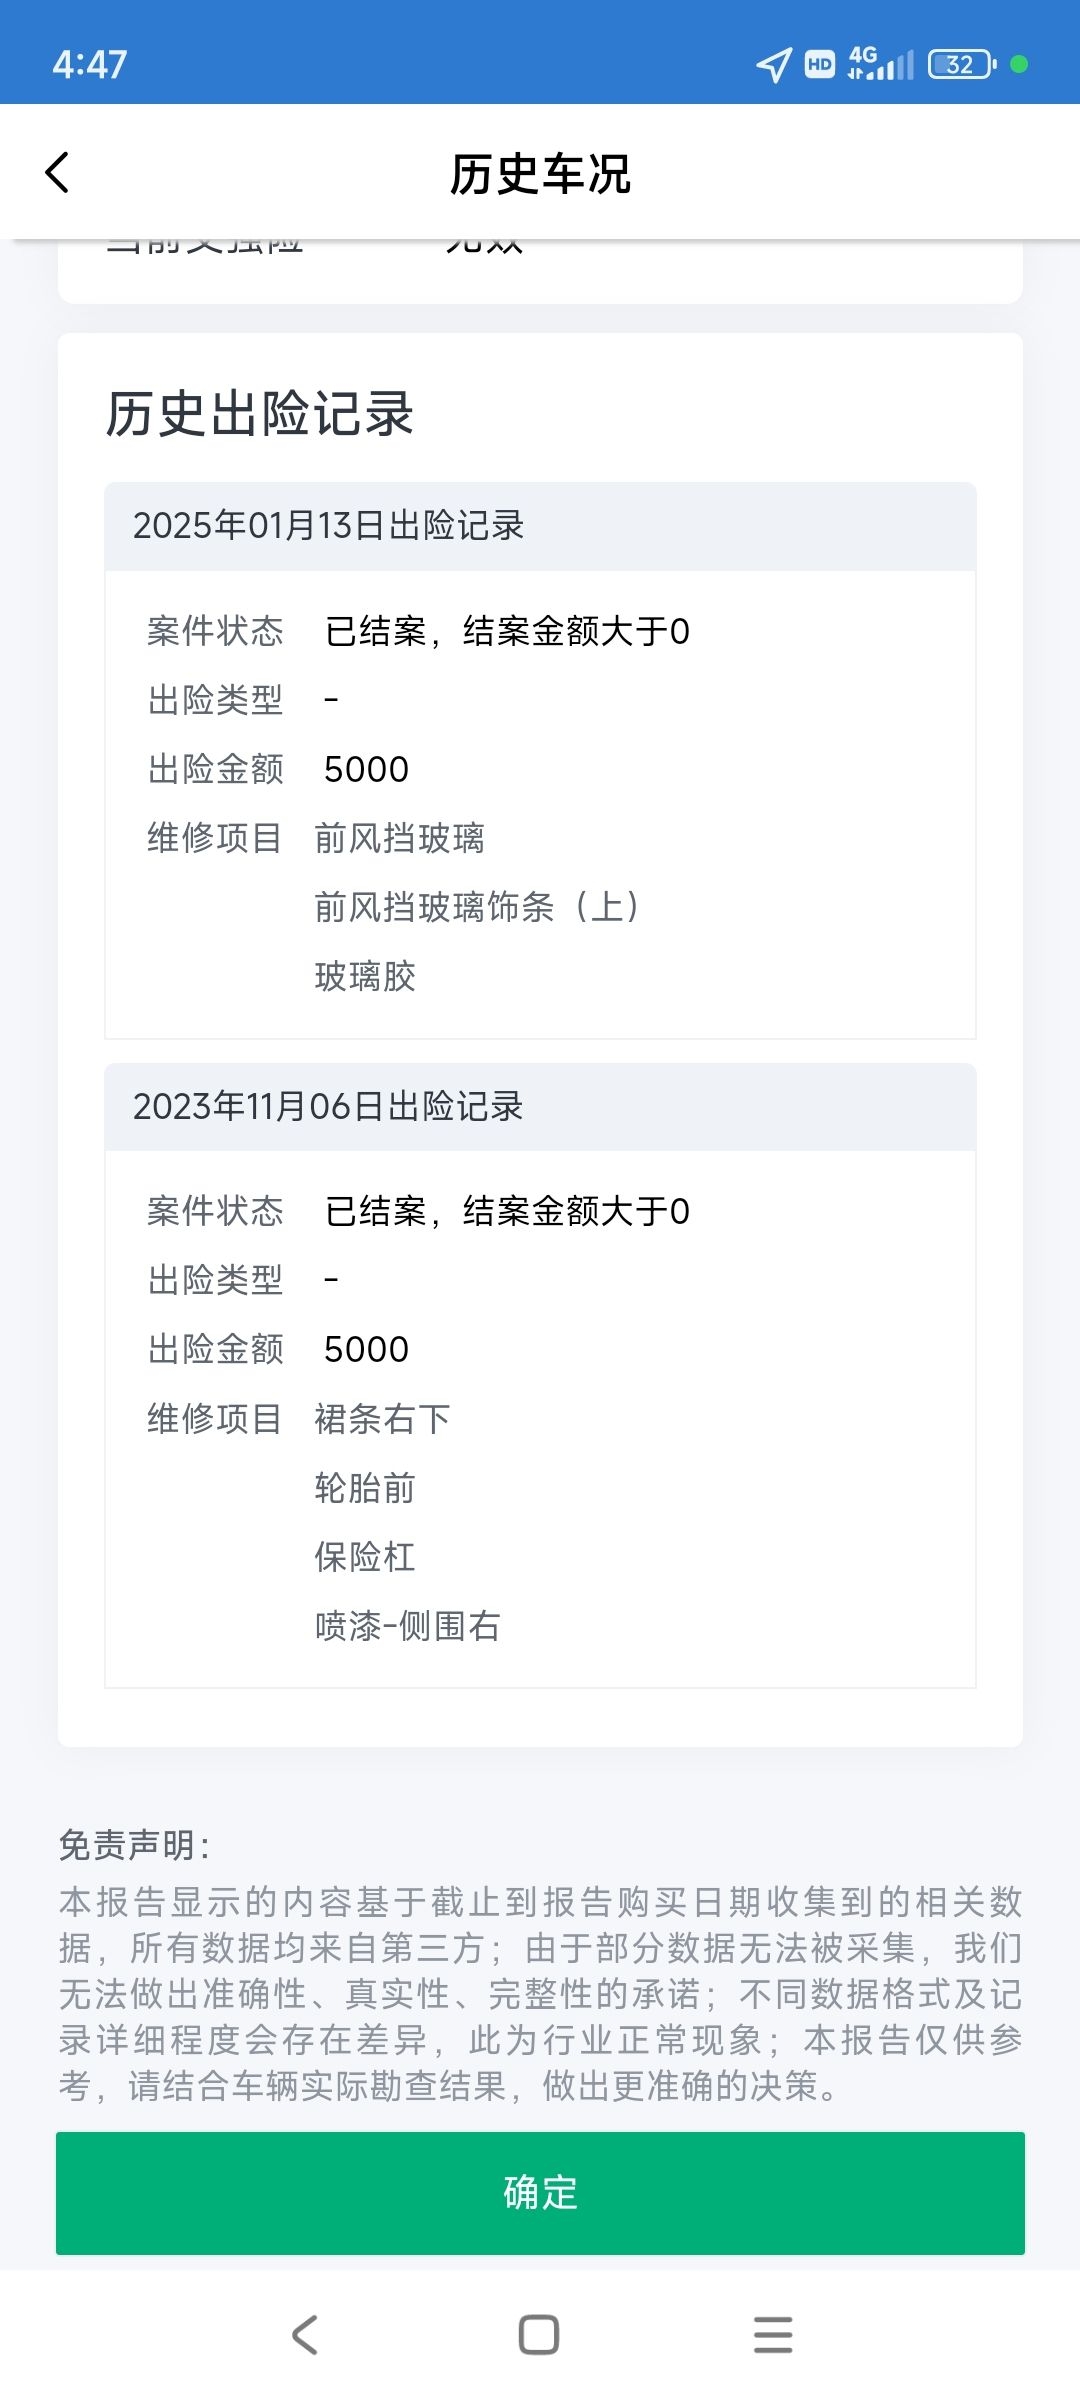
Task: Tap 前风挡玻璃饰条（上）repair item
Action: click(x=478, y=907)
